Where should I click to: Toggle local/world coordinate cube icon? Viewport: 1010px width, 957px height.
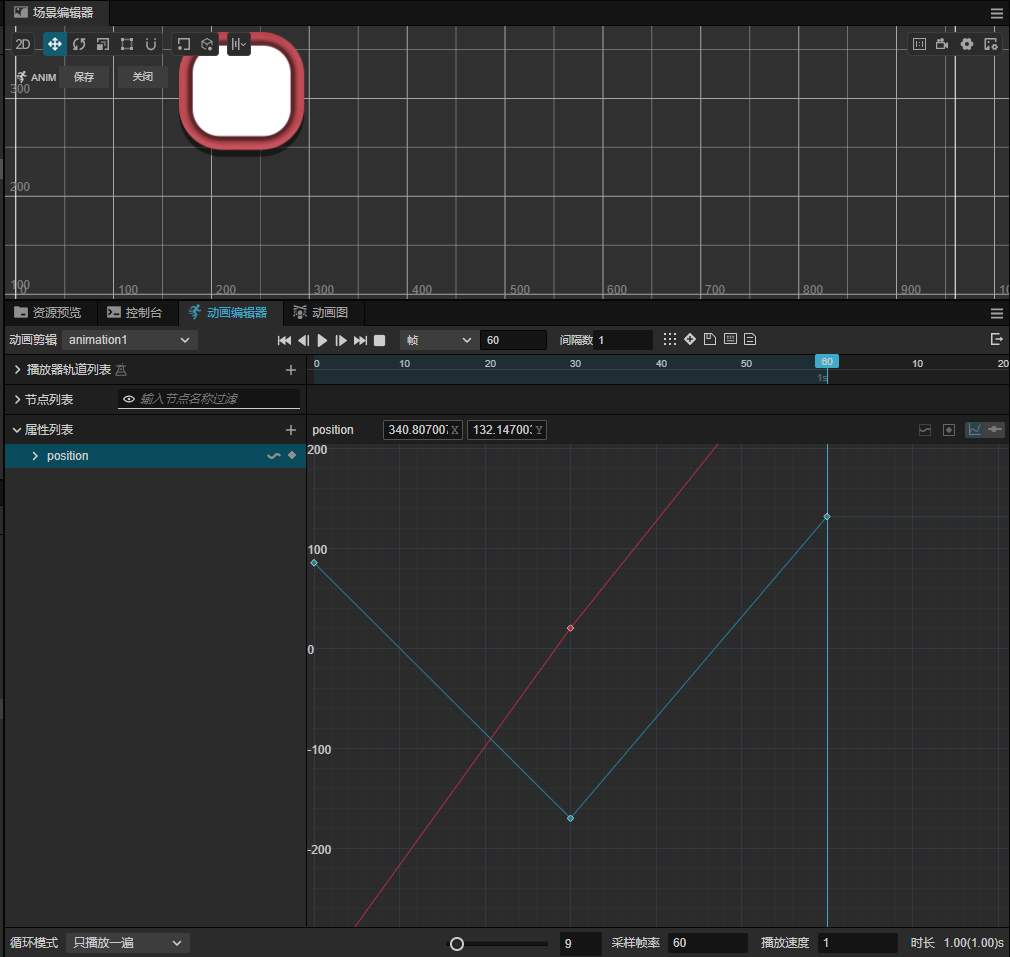pyautogui.click(x=207, y=44)
